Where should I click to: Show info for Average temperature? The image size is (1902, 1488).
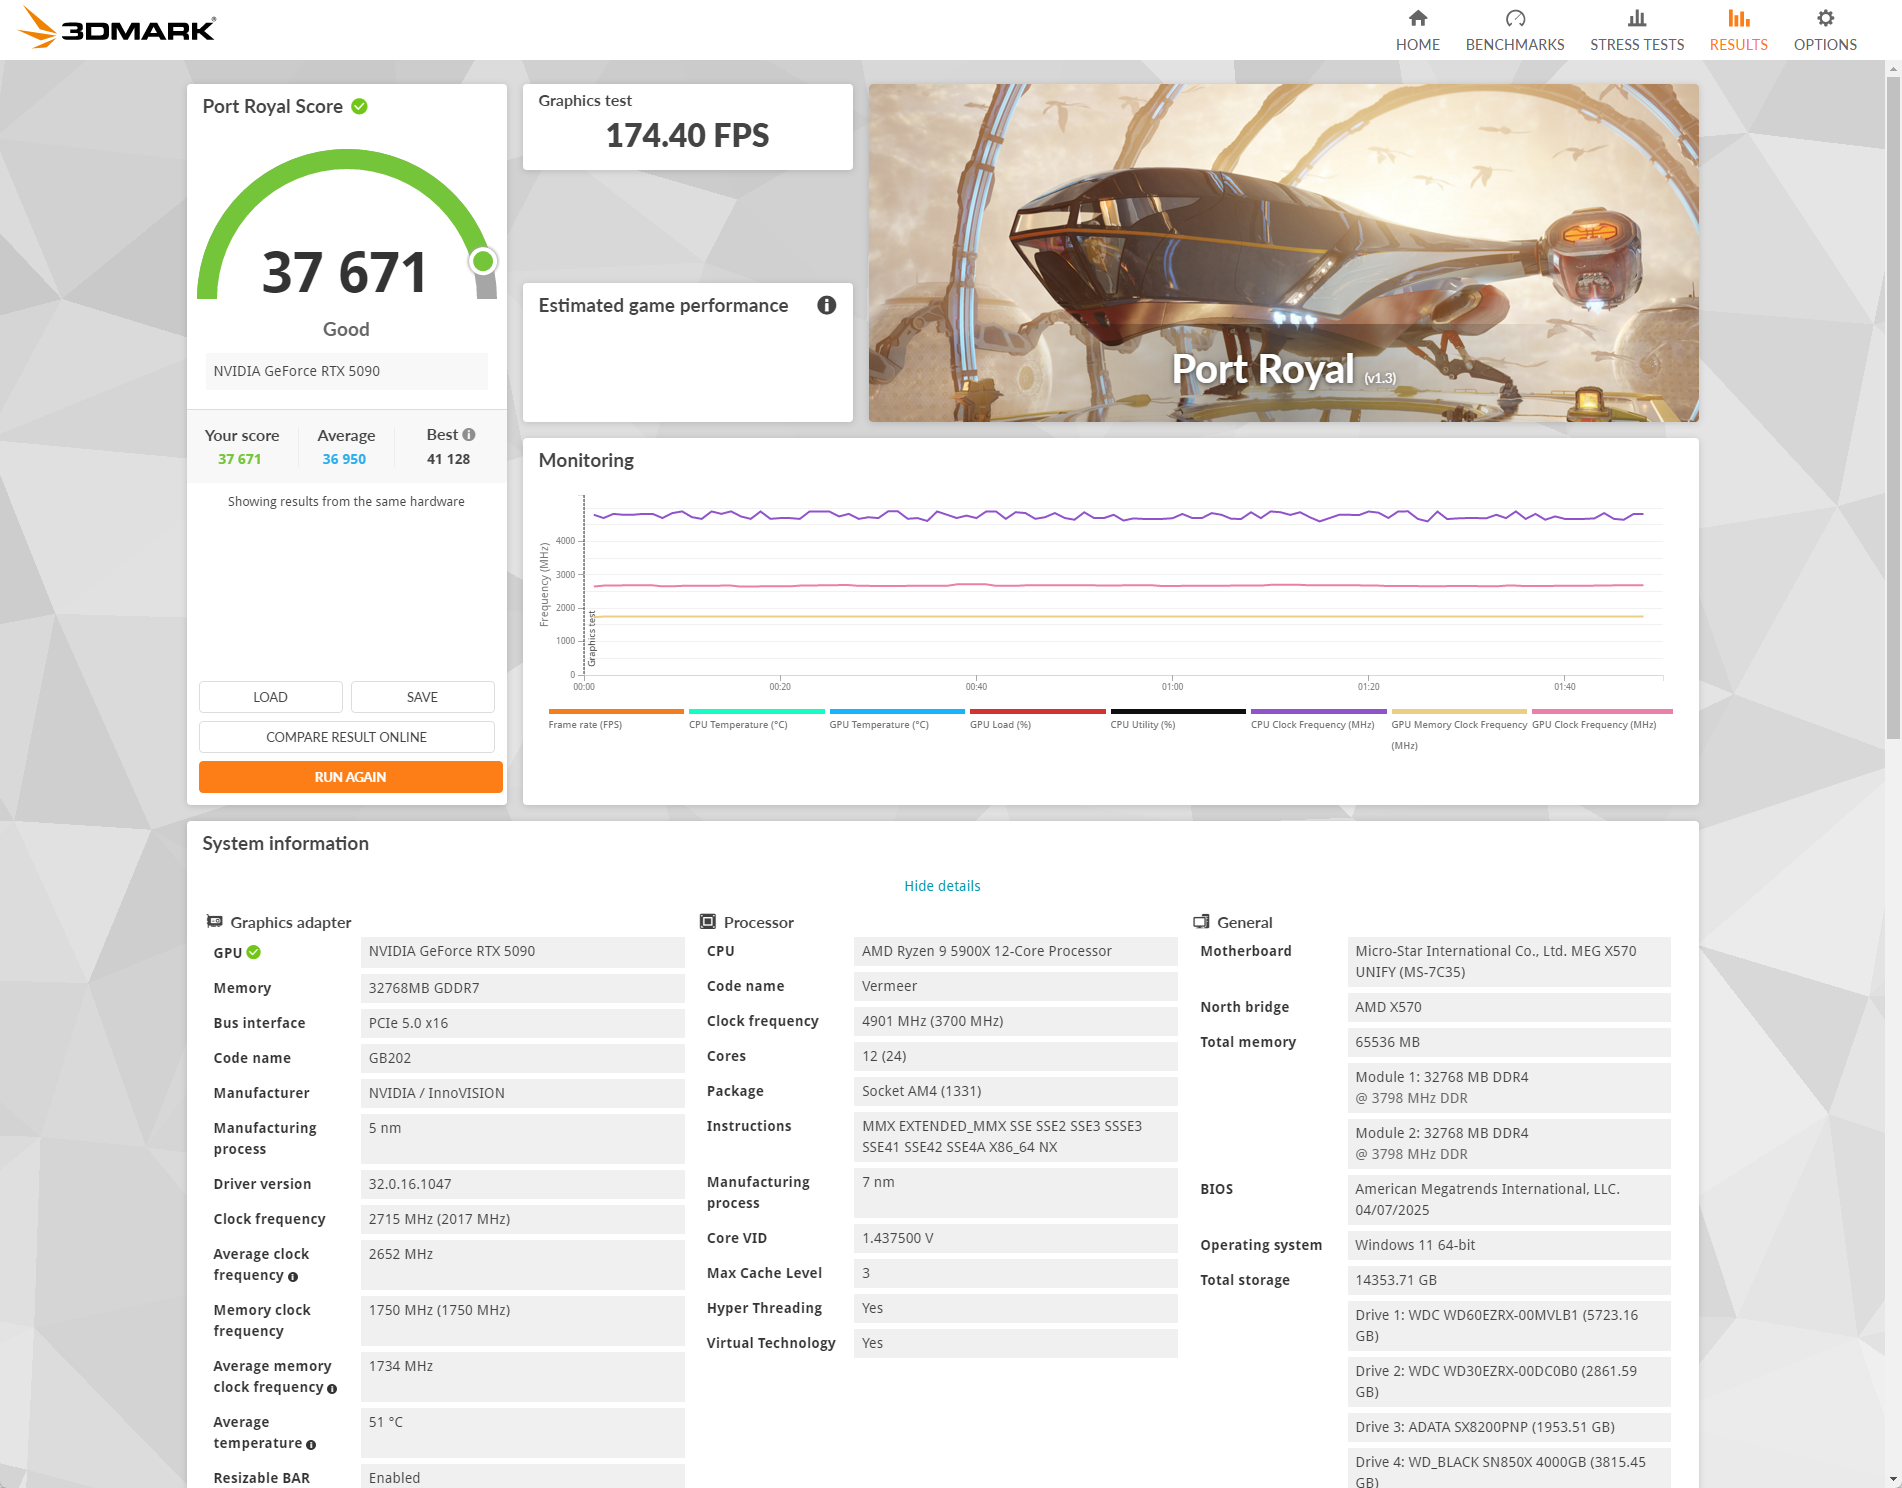pos(311,1445)
